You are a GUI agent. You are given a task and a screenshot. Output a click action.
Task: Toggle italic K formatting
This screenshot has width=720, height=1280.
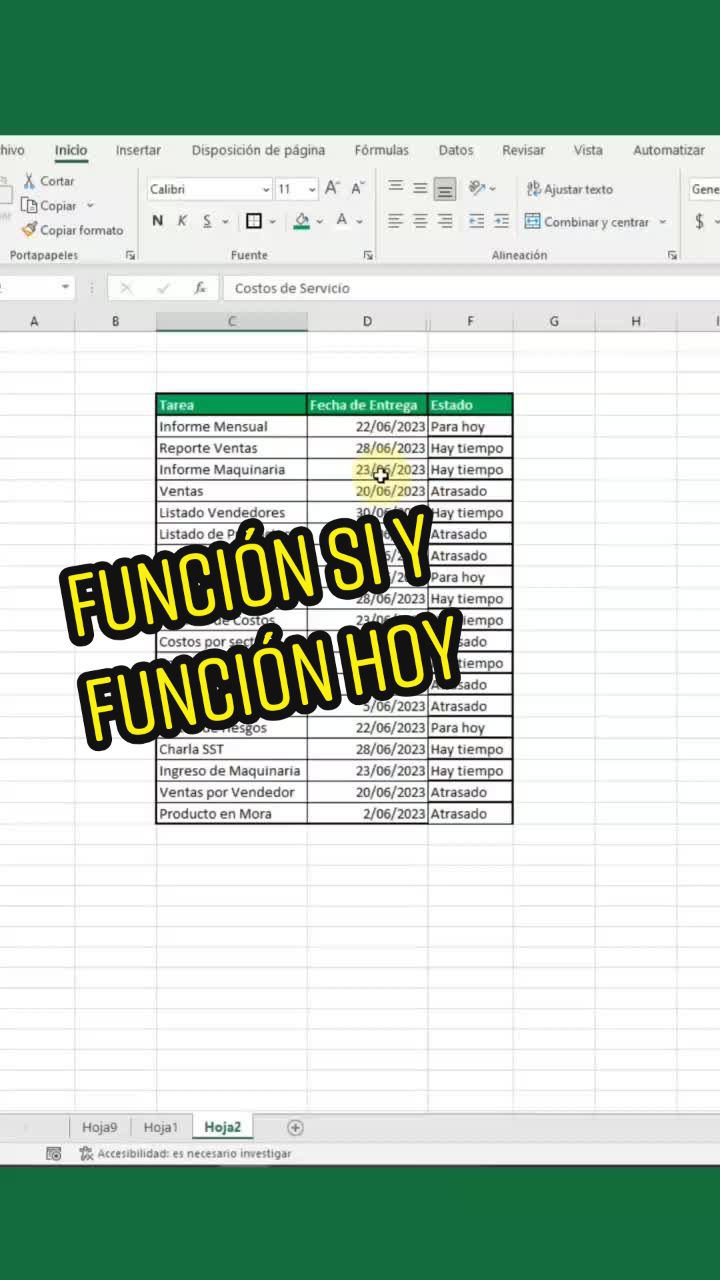(x=182, y=221)
